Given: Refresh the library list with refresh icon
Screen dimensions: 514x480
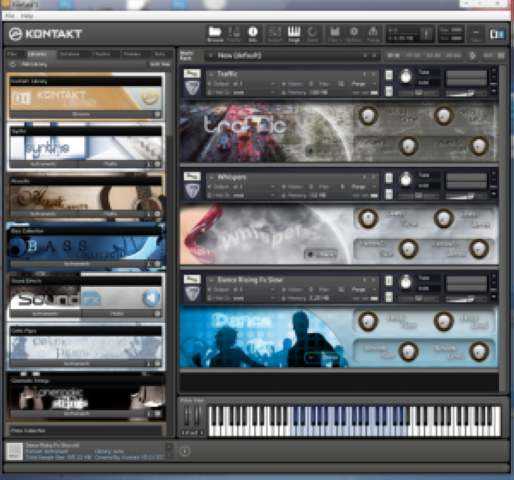Looking at the screenshot, I should tap(13, 64).
